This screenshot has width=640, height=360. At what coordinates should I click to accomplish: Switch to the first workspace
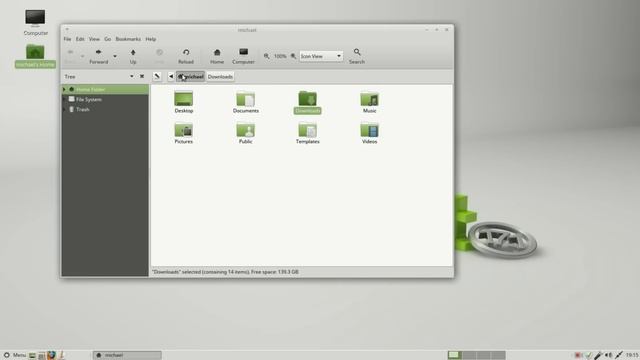(455, 355)
